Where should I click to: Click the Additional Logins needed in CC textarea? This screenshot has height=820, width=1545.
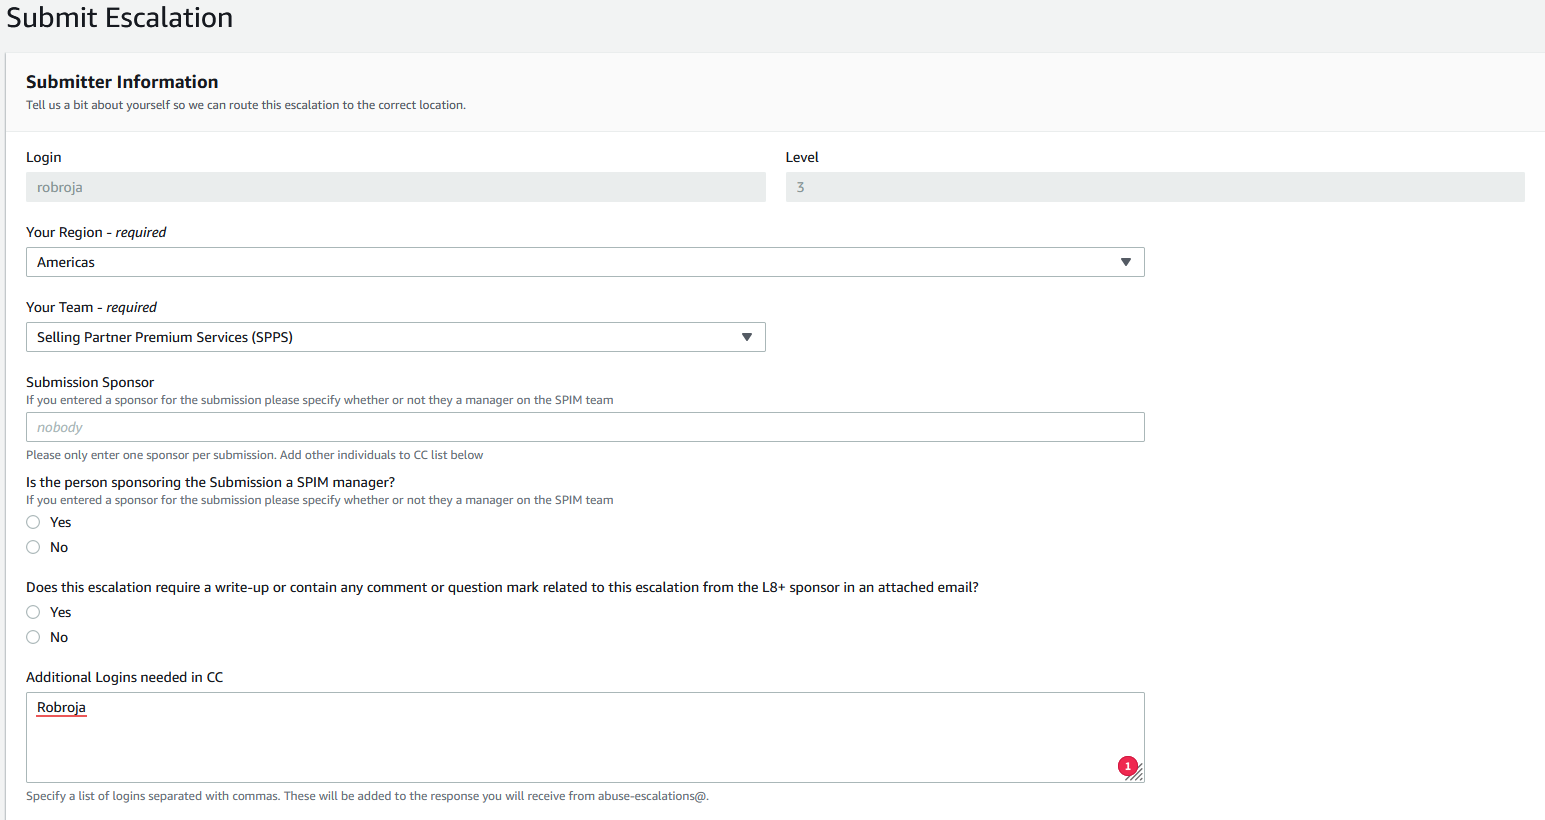tap(585, 737)
